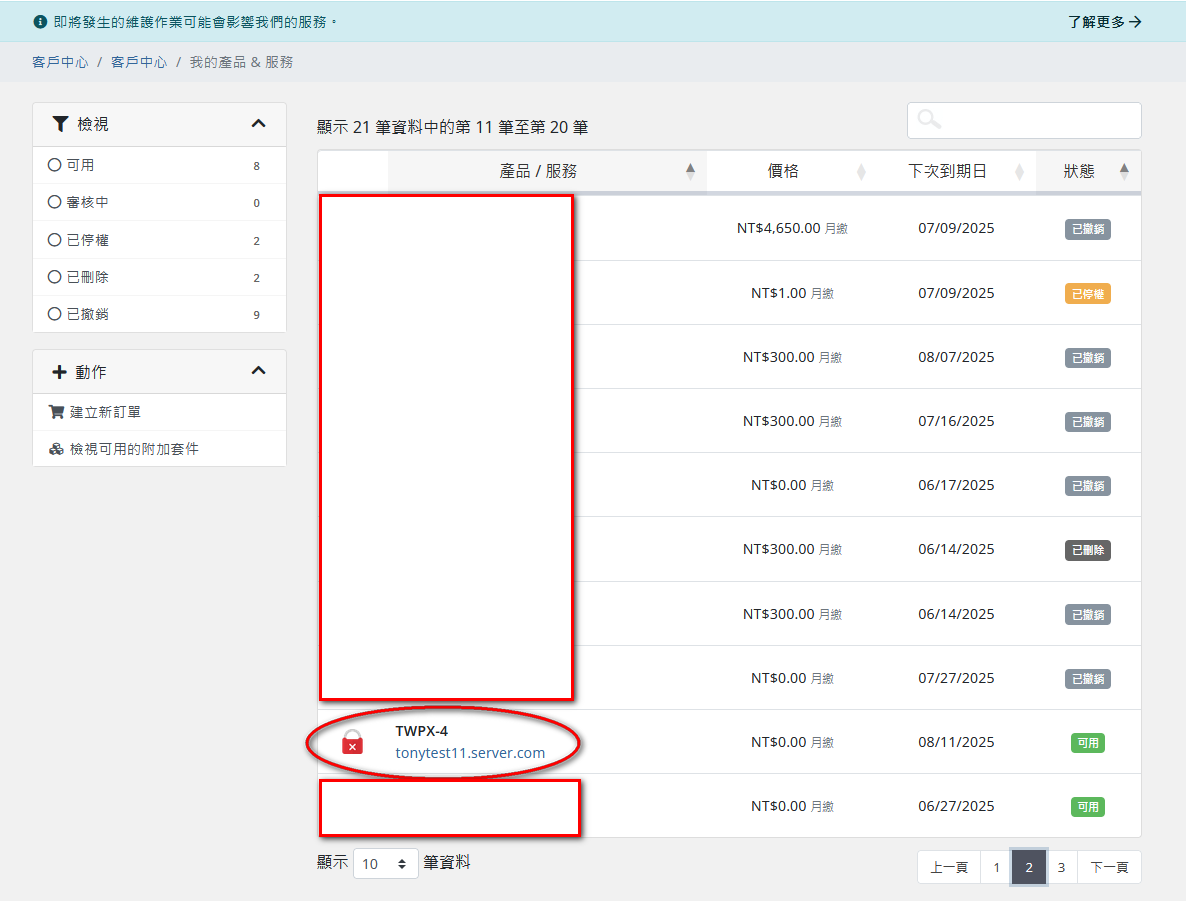Click the shopping cart icon for new order
This screenshot has height=901, width=1186.
[56, 412]
